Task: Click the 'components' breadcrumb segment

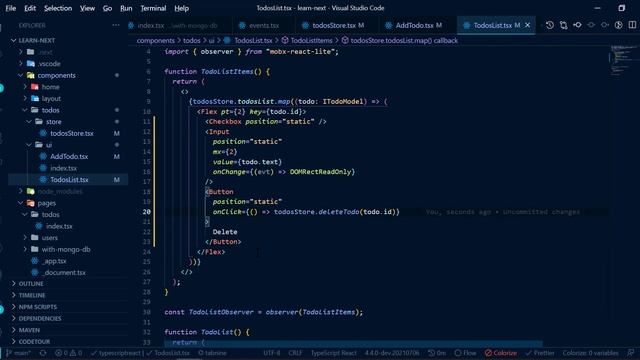Action: (x=156, y=40)
